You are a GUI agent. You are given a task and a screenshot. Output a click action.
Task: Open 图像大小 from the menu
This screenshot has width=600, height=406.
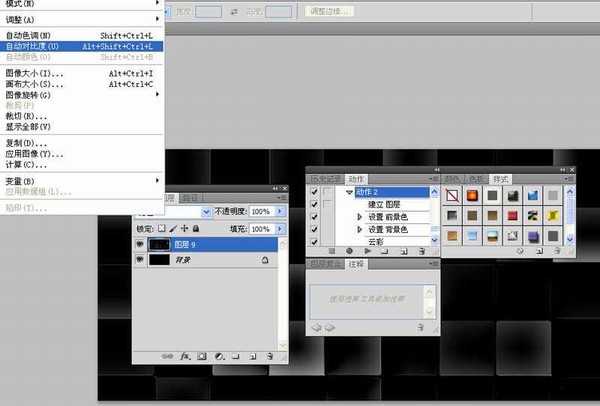point(34,73)
